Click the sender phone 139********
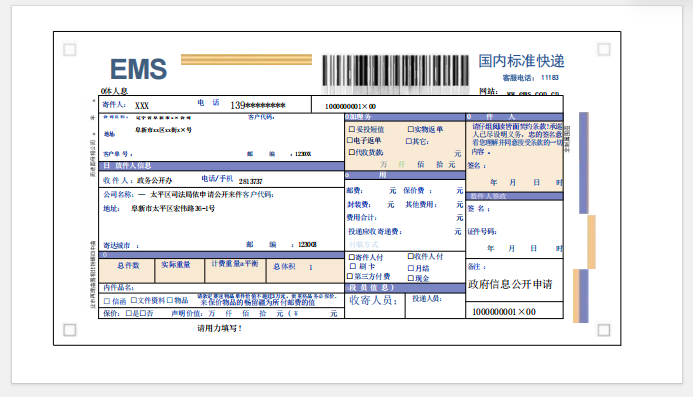The width and height of the screenshot is (693, 397). pos(258,105)
